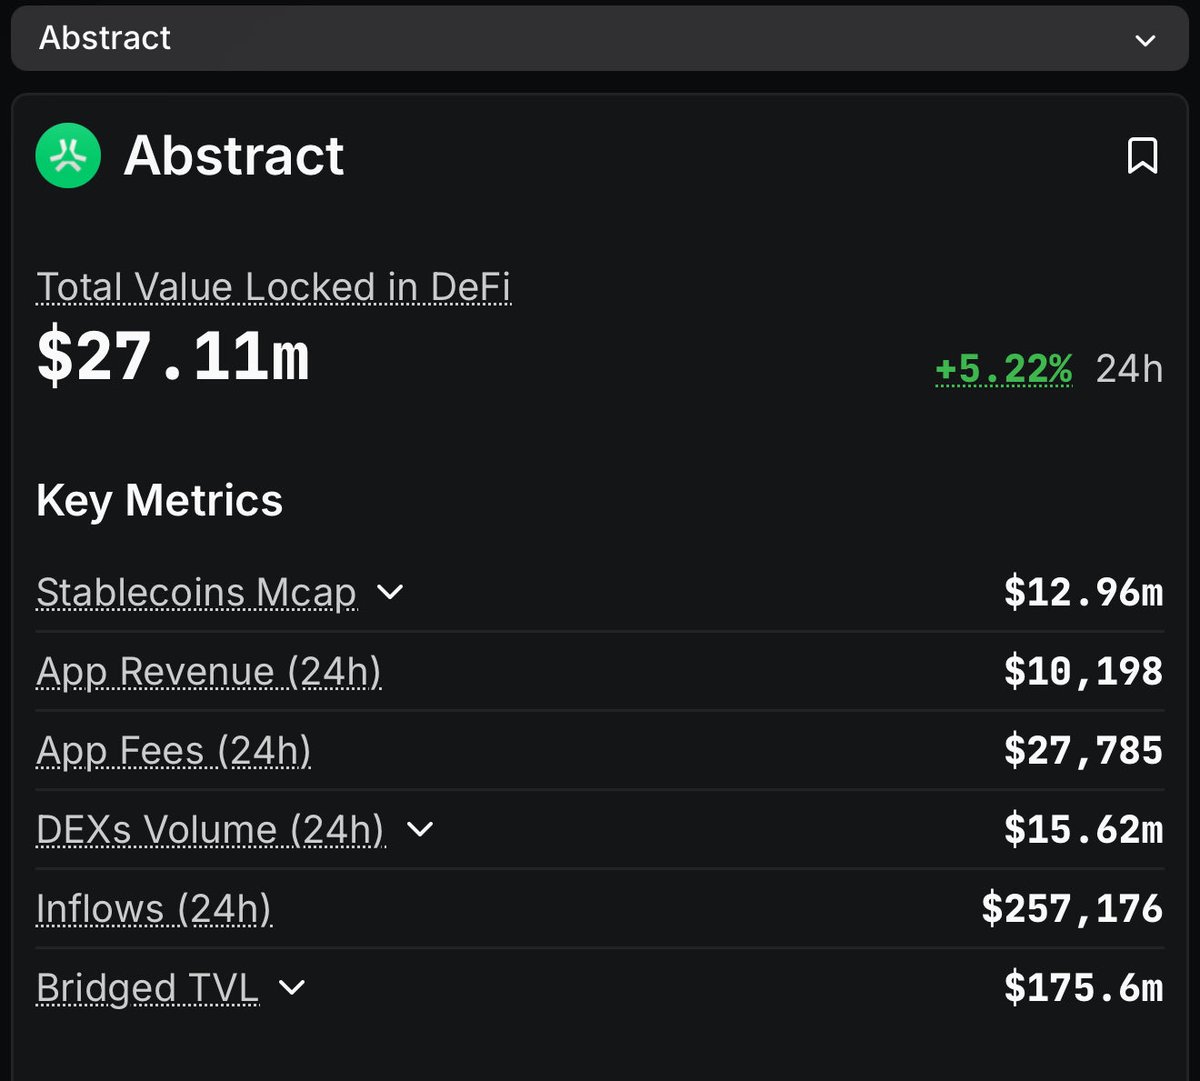Bookmark the Abstract chain
The image size is (1200, 1081).
pyautogui.click(x=1142, y=156)
